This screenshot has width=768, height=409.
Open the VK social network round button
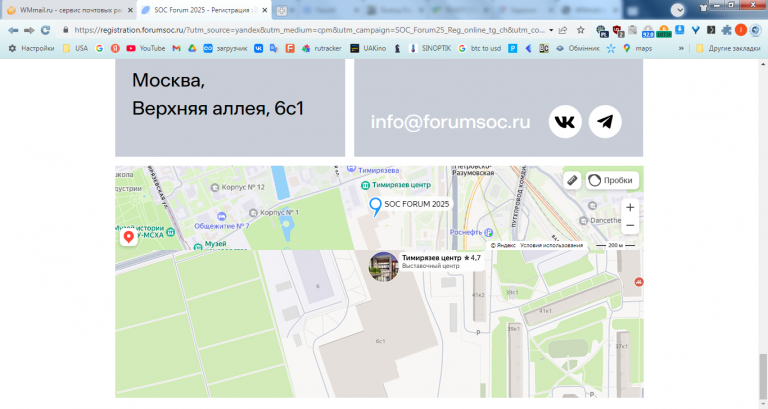565,122
